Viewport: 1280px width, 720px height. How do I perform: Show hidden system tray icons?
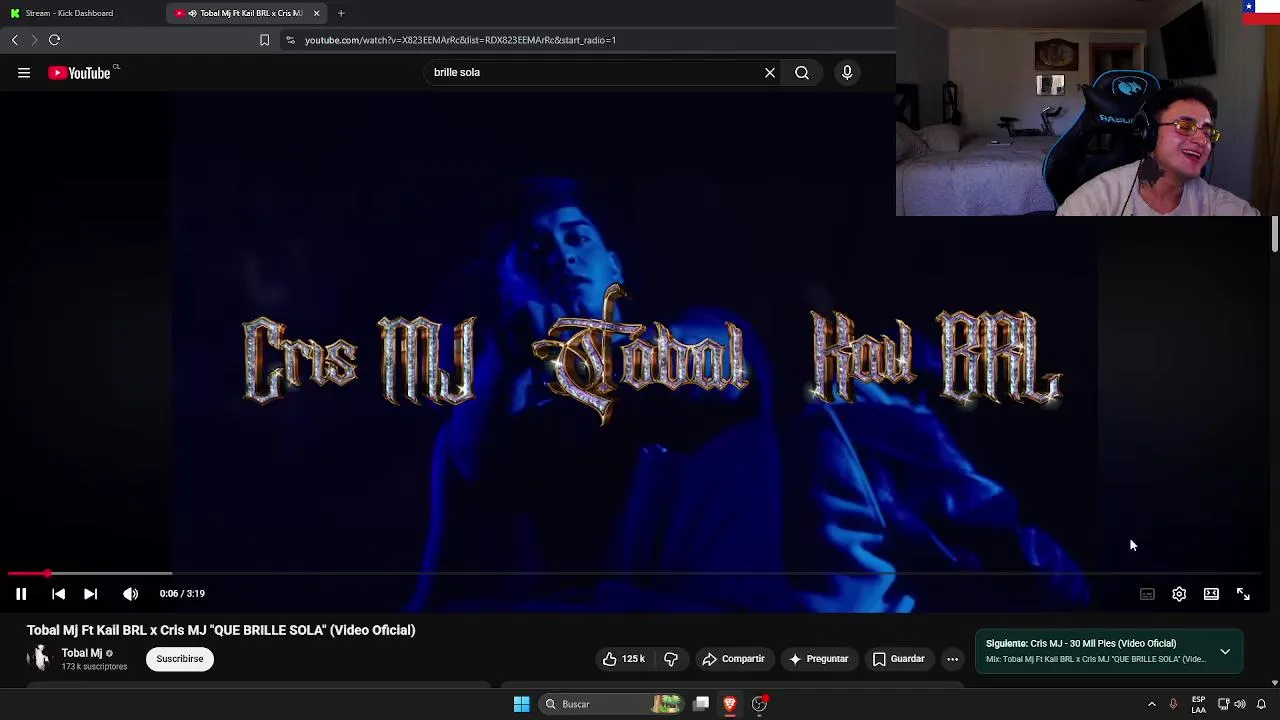point(1151,704)
